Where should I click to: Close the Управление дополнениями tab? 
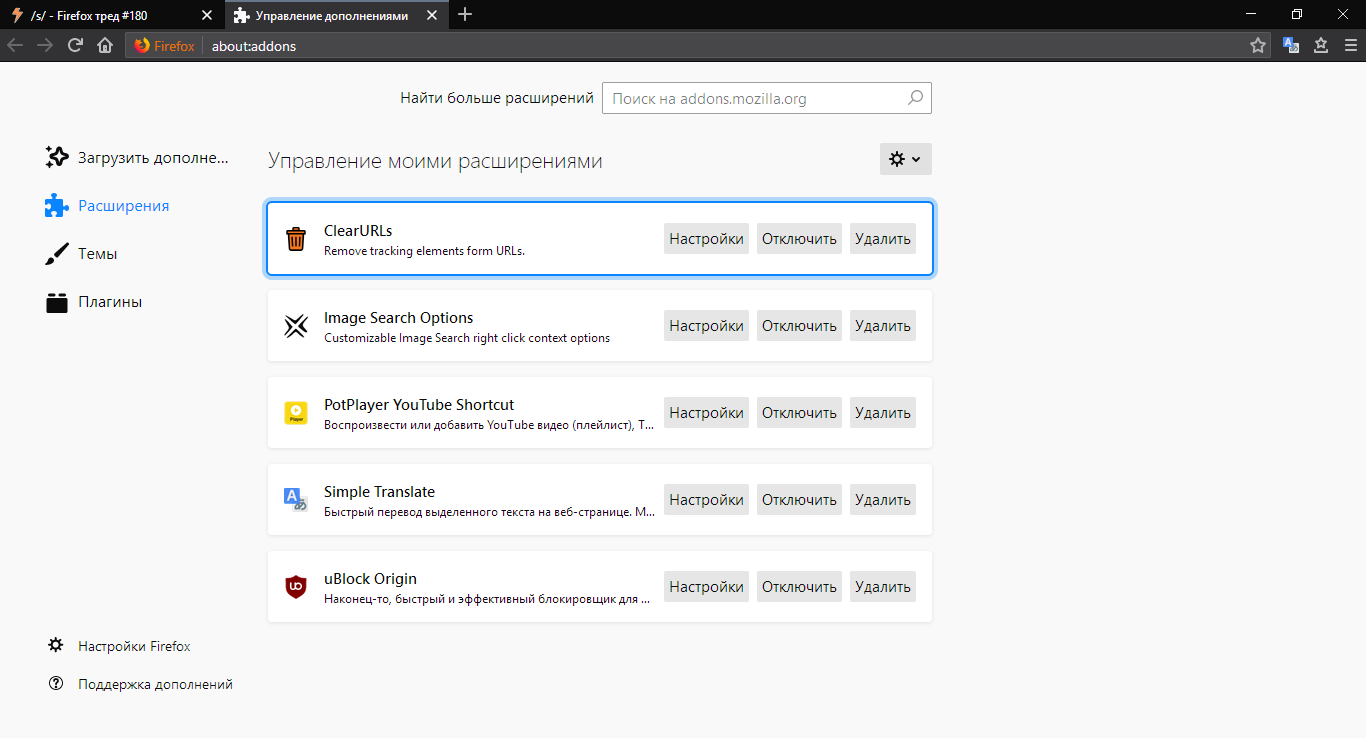(433, 15)
